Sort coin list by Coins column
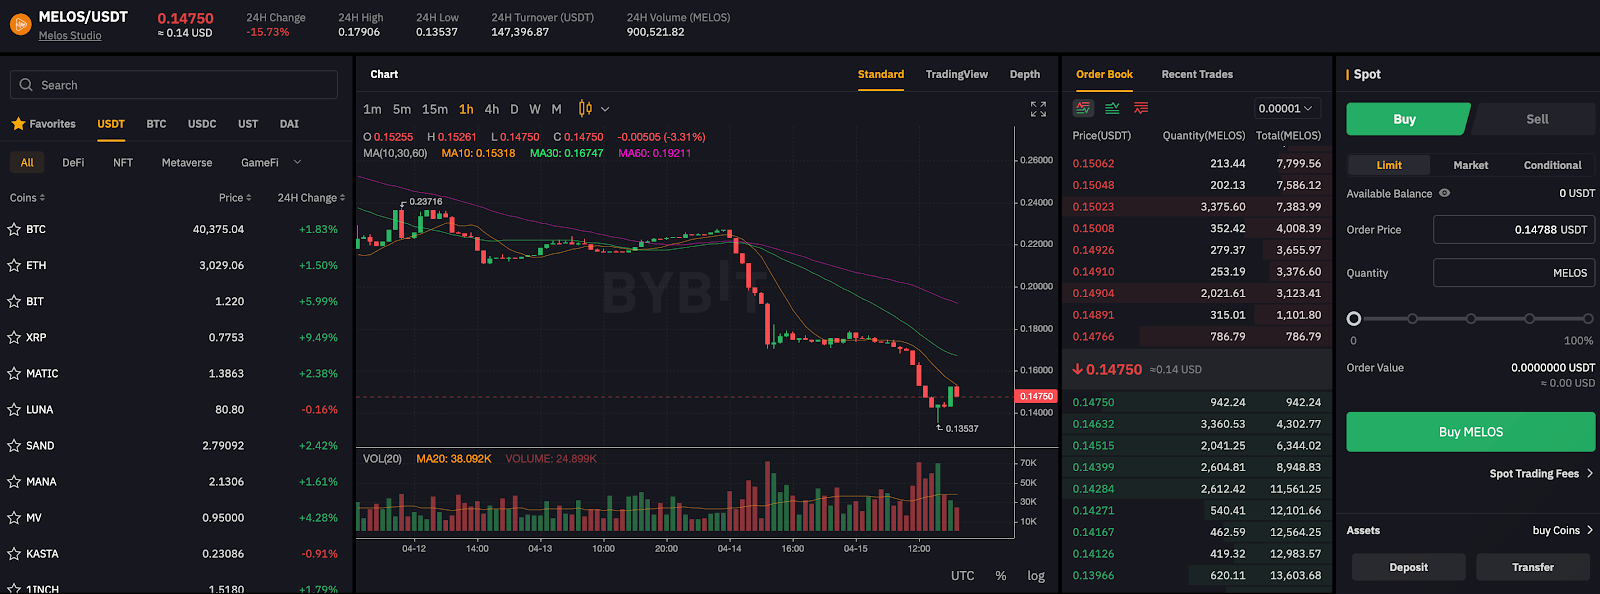This screenshot has height=594, width=1600. (x=27, y=198)
